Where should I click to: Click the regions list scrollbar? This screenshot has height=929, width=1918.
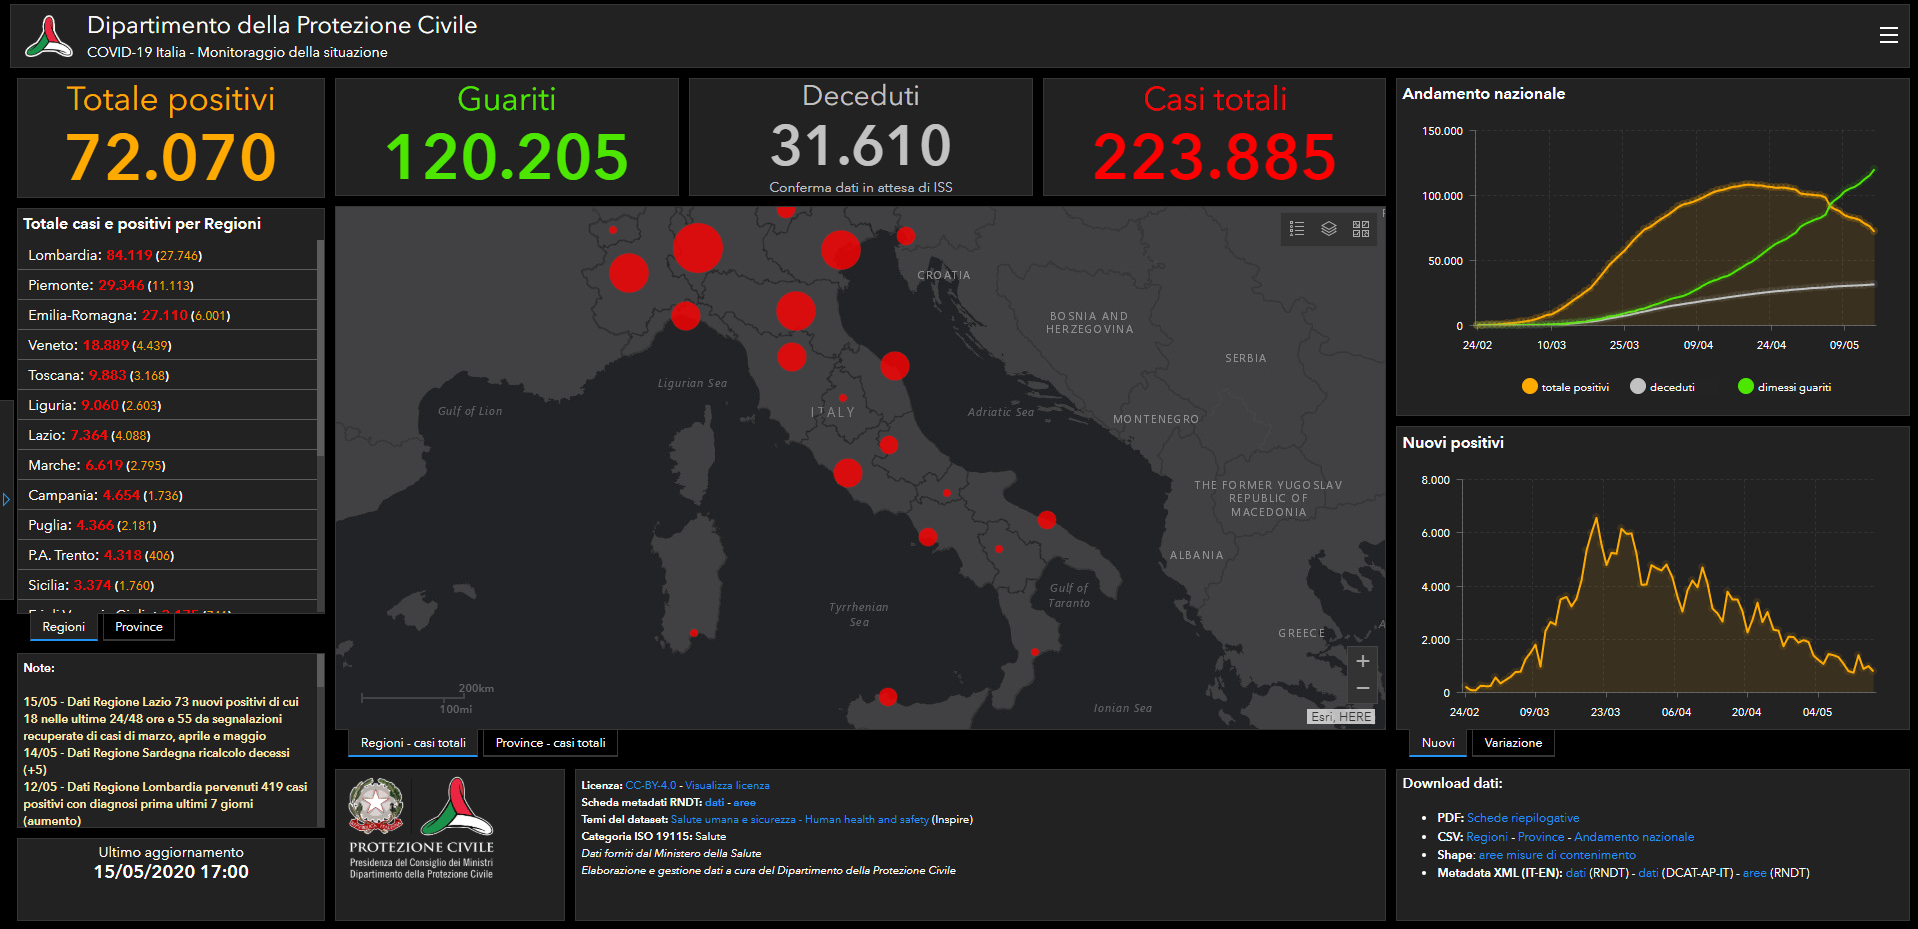tap(321, 348)
